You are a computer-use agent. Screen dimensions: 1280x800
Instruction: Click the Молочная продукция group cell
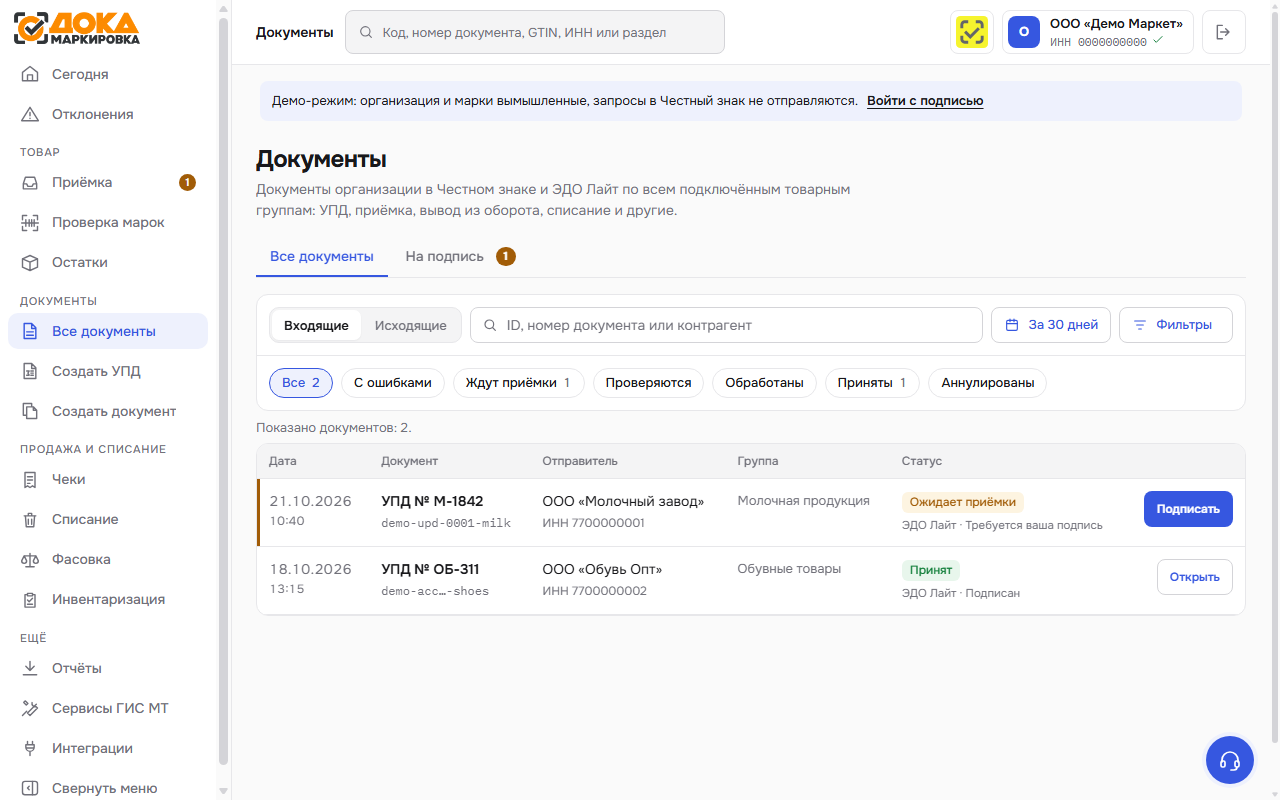pos(803,501)
